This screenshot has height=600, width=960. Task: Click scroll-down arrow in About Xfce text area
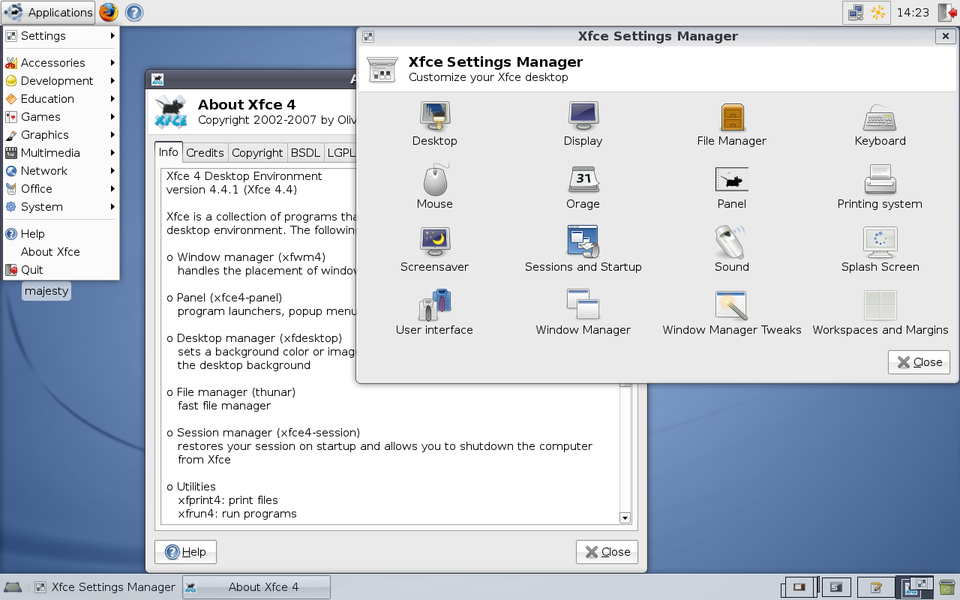click(x=624, y=518)
